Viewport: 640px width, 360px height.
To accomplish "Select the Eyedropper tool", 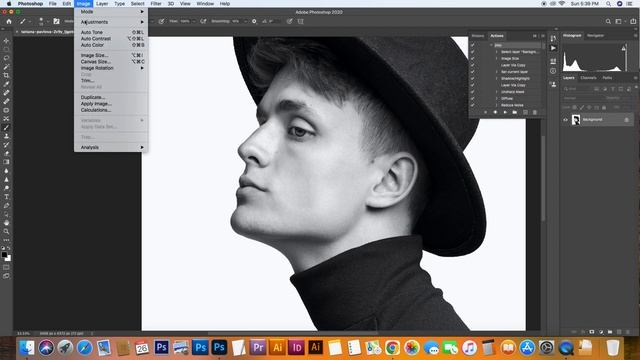I will tap(6, 84).
